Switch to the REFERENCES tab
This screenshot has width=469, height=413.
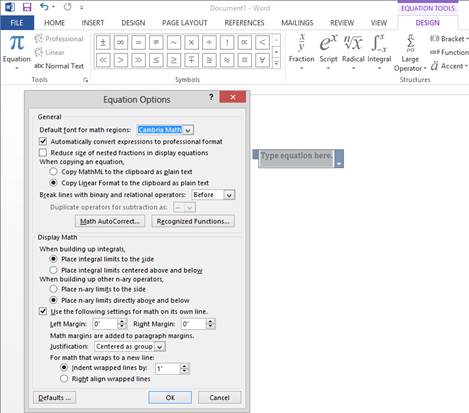pos(244,23)
